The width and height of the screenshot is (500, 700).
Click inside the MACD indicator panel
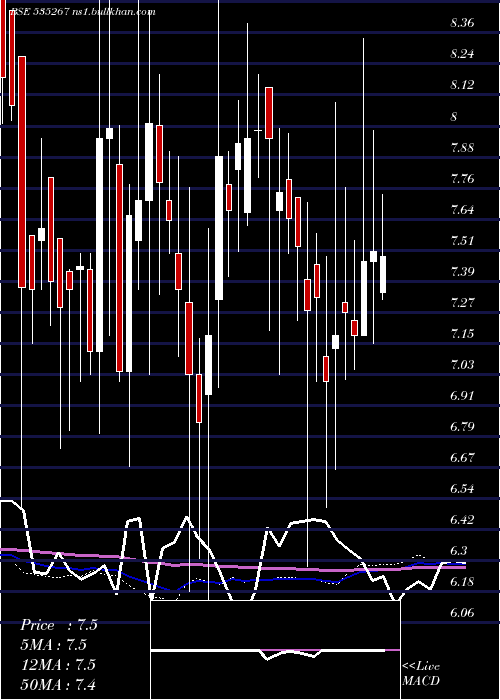click(x=275, y=650)
